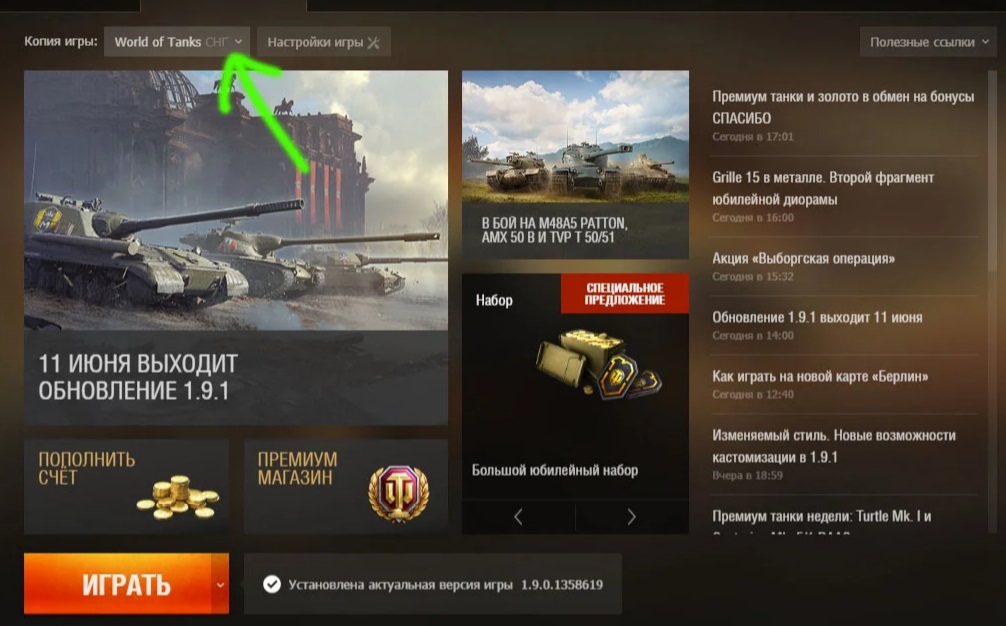Open the 11 июня update 1.9.1 banner
This screenshot has height=626, width=1006.
point(236,248)
